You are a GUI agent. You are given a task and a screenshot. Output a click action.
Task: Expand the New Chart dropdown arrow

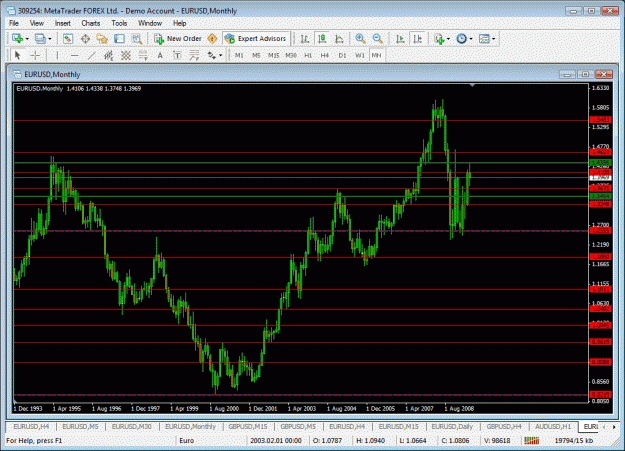coord(27,39)
